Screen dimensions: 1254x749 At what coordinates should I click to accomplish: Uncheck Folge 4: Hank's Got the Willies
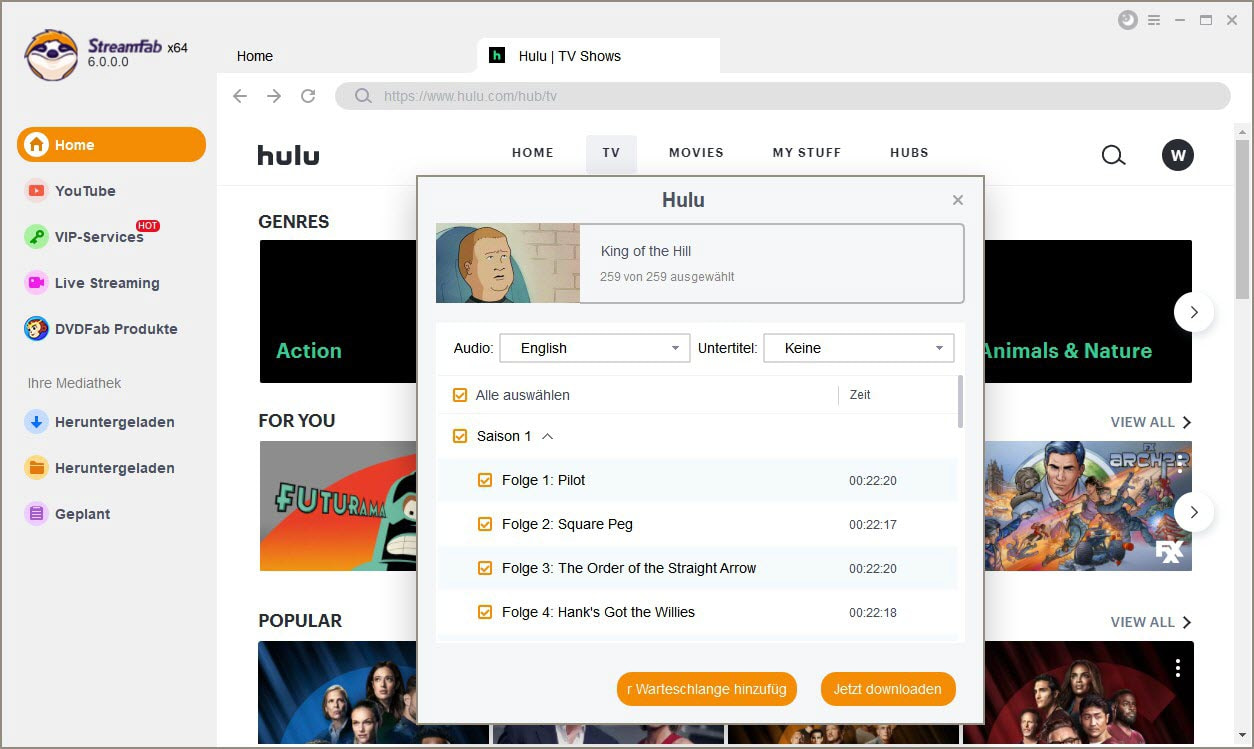pyautogui.click(x=485, y=612)
